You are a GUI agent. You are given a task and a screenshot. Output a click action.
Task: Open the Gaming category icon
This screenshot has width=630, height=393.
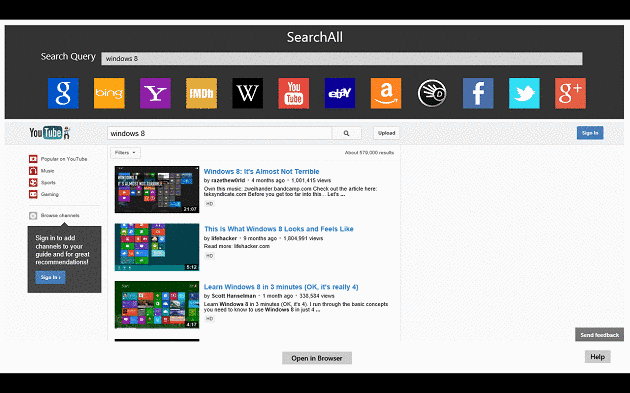pos(33,194)
